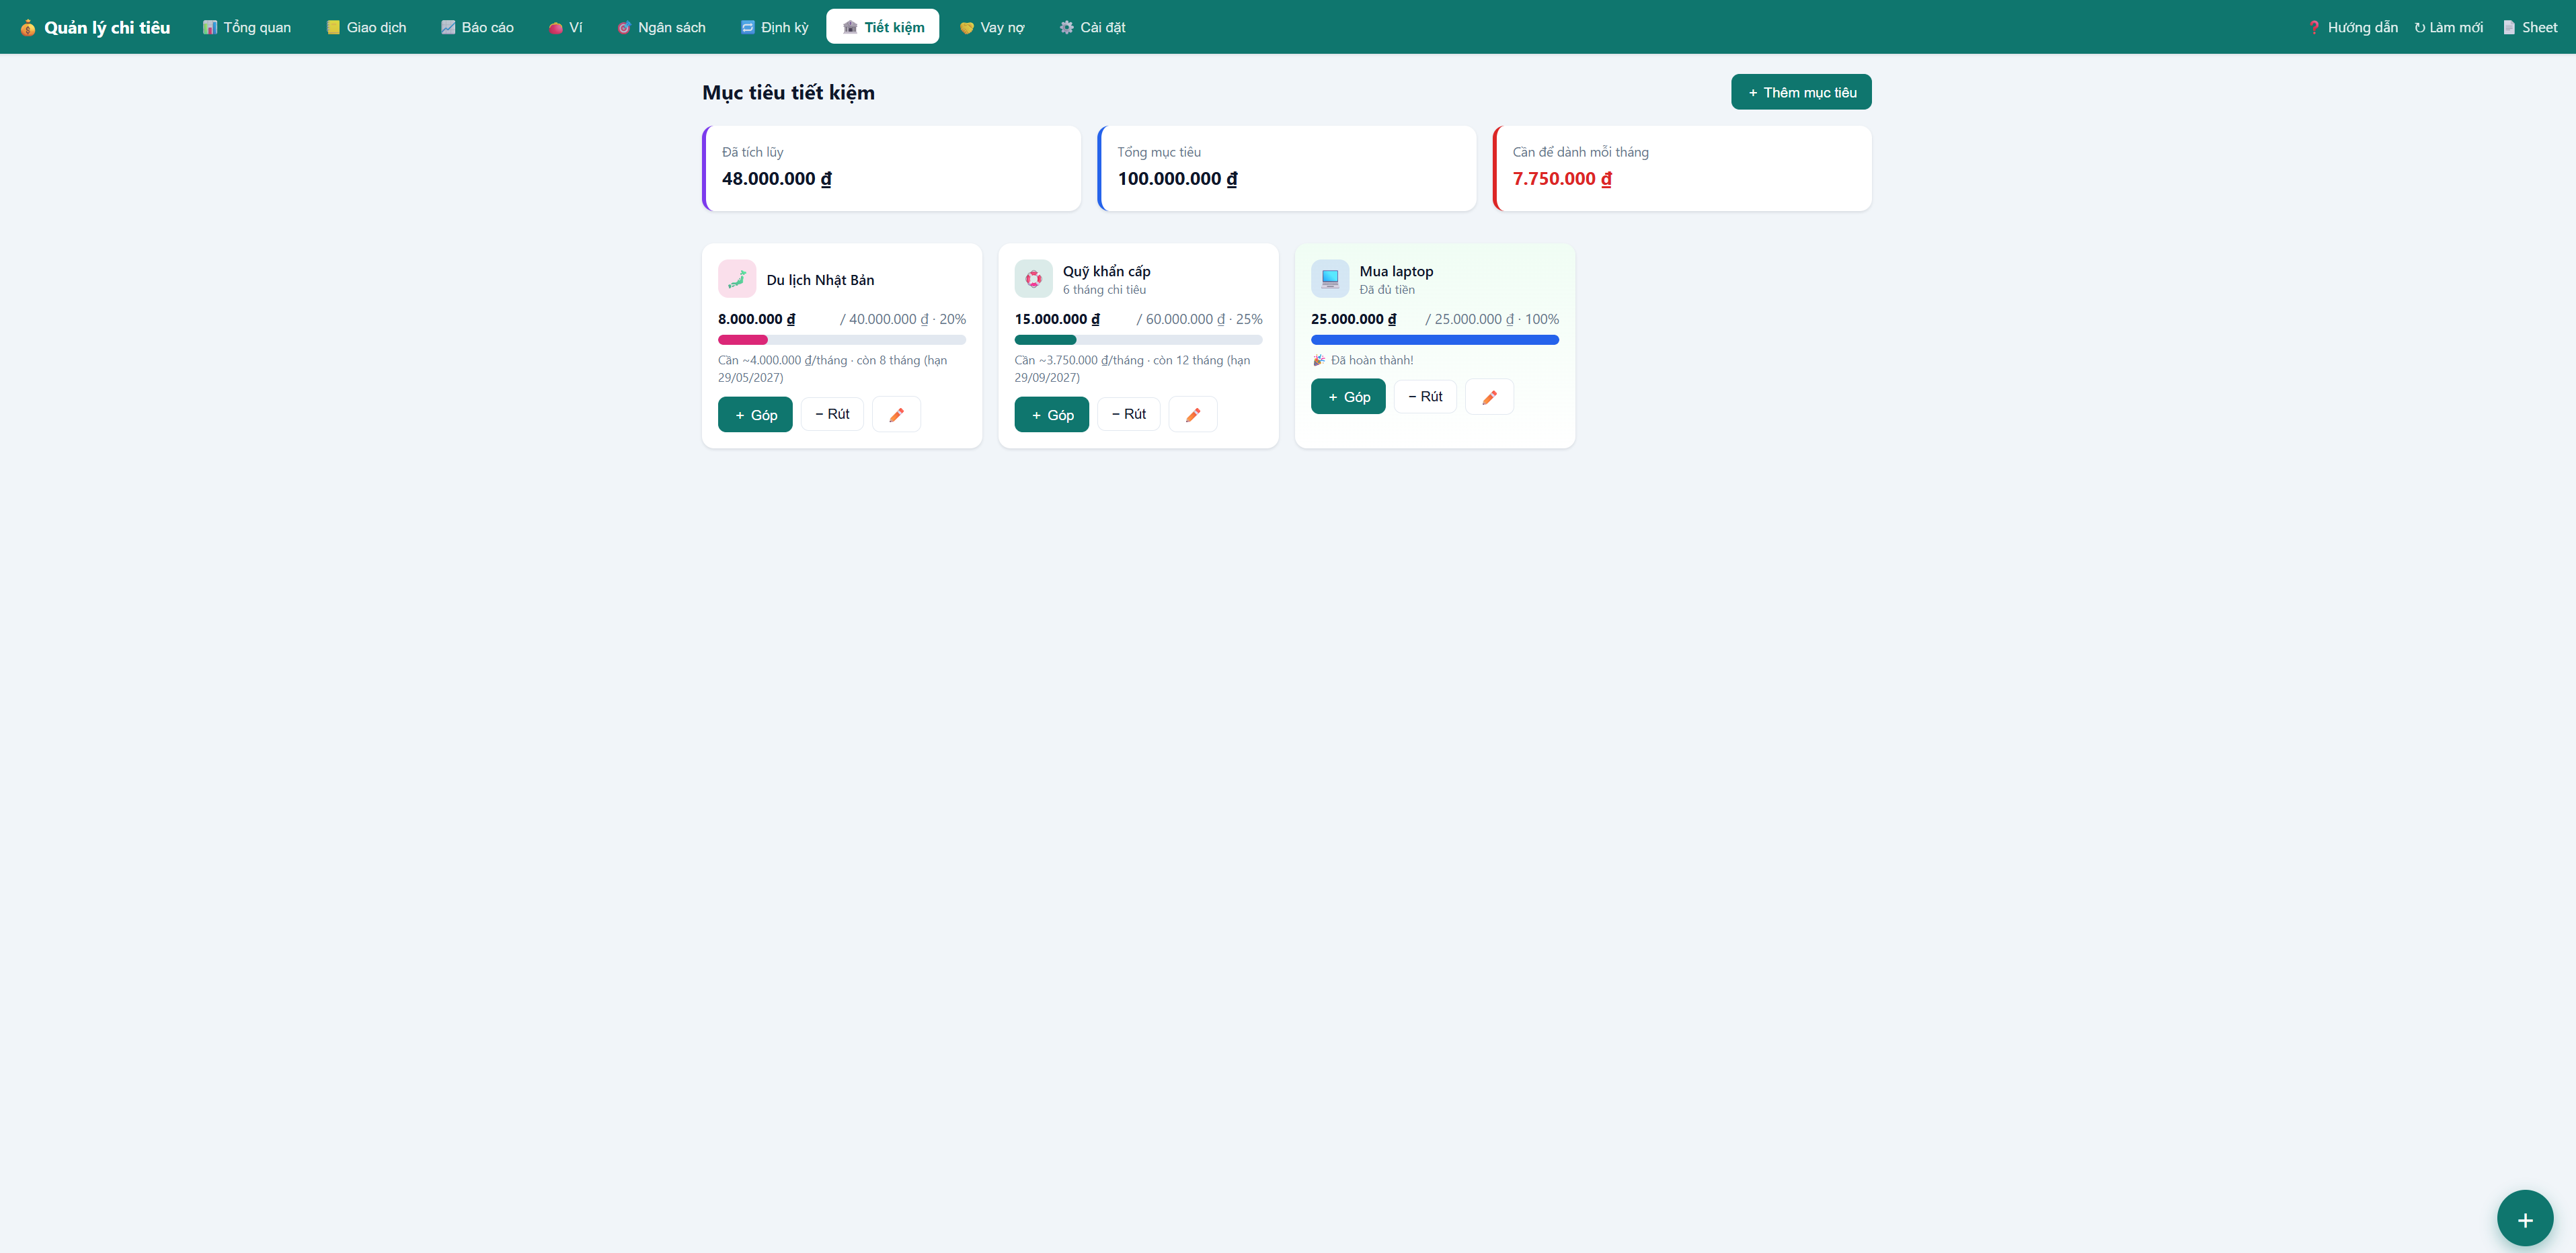
Task: Click Rút on Mua laptop card
Action: coord(1425,397)
